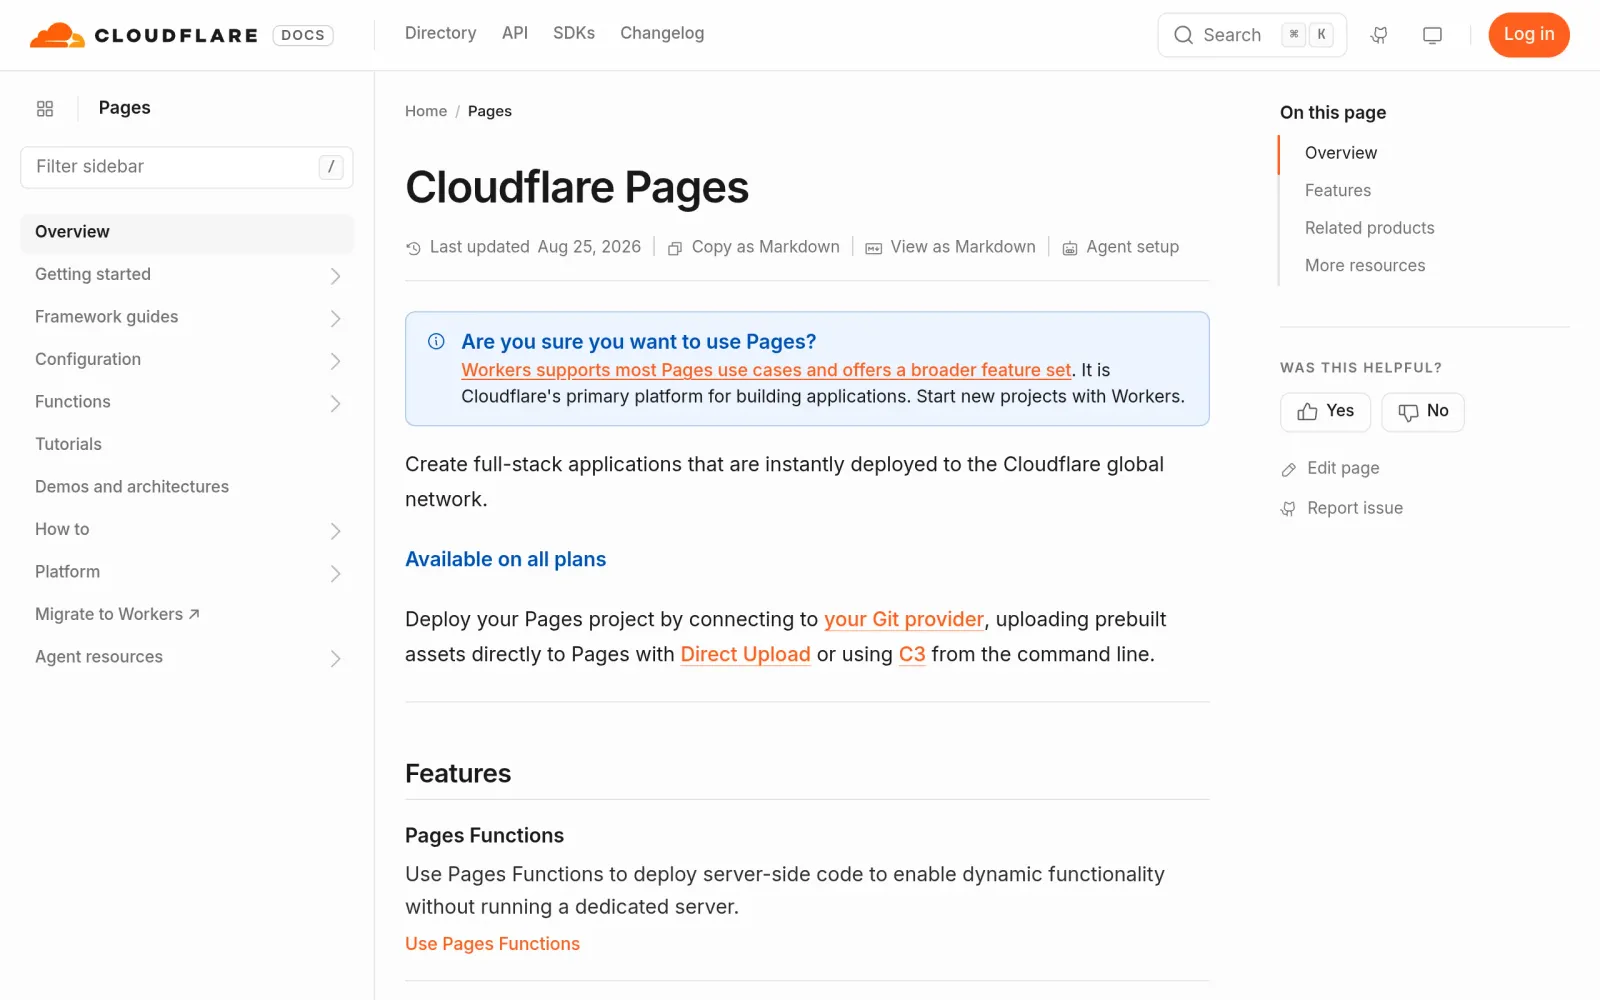The width and height of the screenshot is (1600, 1000).
Task: Click the magnifier icon in Search
Action: pos(1184,35)
